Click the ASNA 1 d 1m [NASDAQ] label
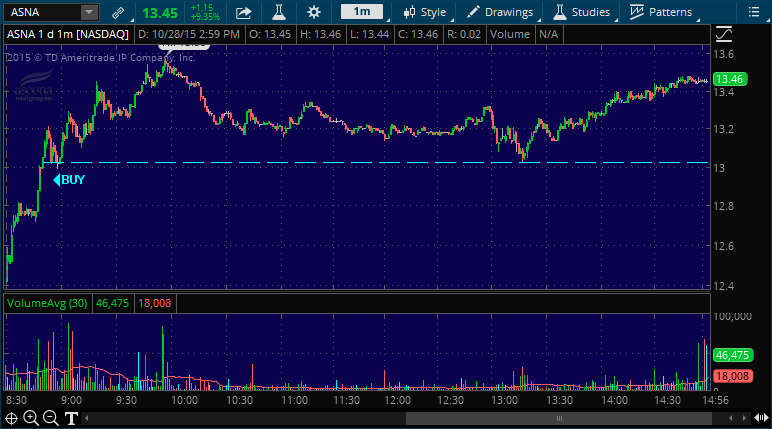This screenshot has height=429, width=772. pos(68,34)
